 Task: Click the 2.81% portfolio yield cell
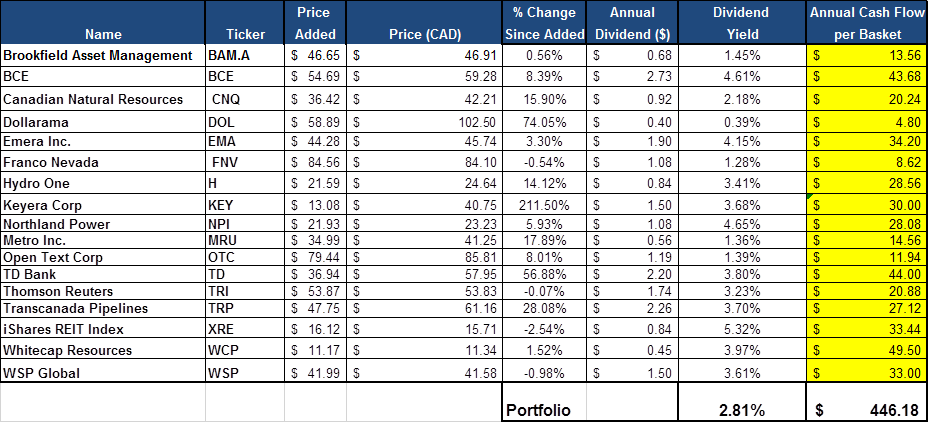click(742, 402)
